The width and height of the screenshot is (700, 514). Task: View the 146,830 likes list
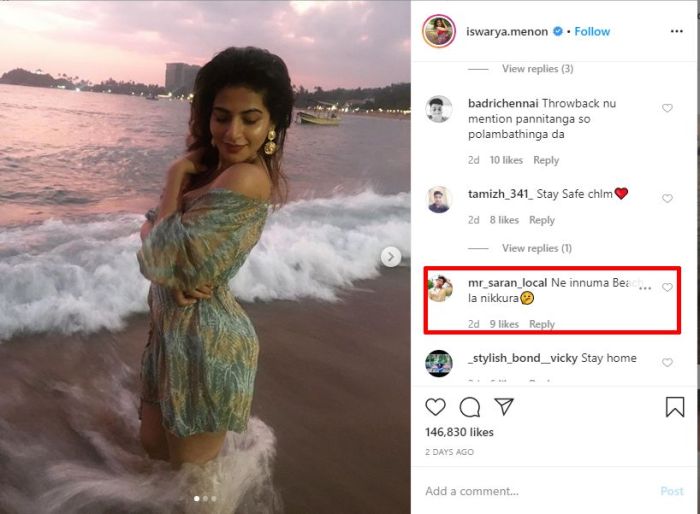460,432
